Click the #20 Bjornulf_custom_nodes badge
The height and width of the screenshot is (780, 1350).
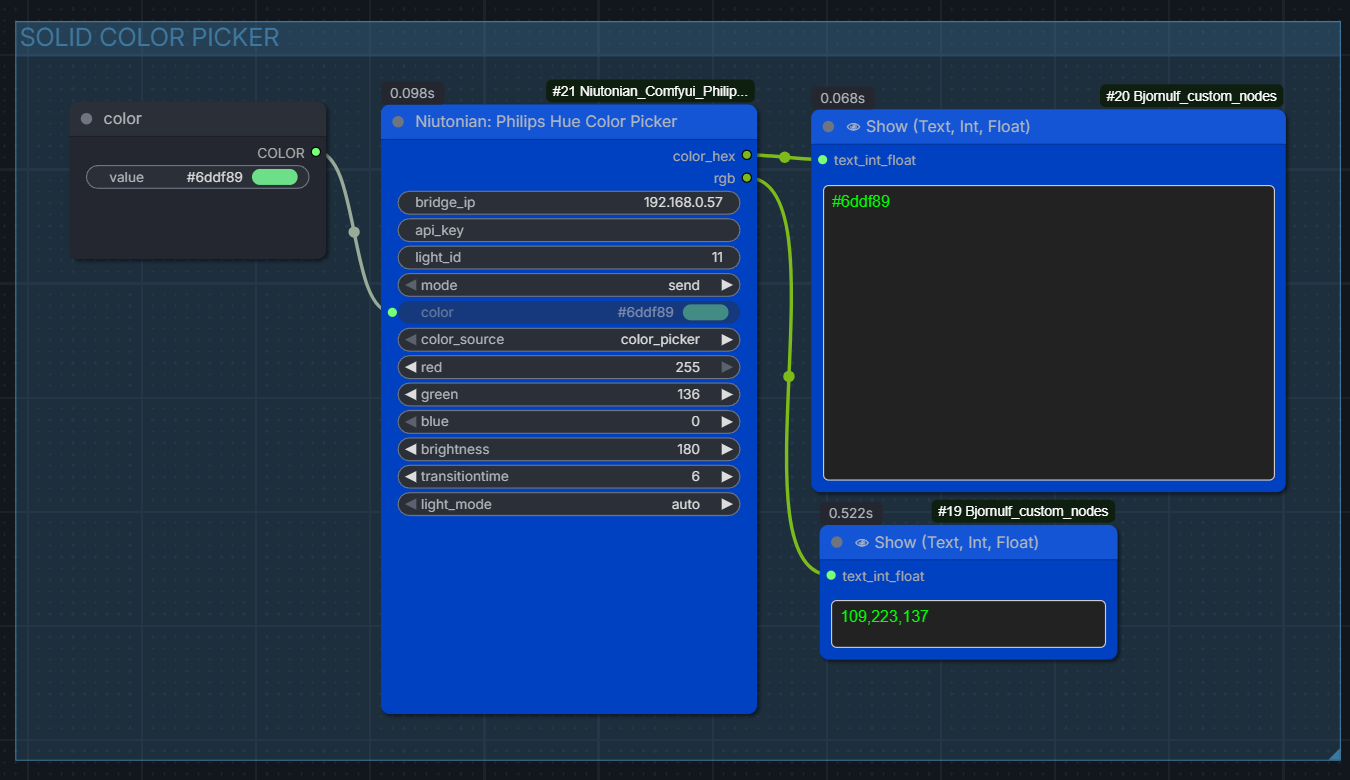[1191, 96]
